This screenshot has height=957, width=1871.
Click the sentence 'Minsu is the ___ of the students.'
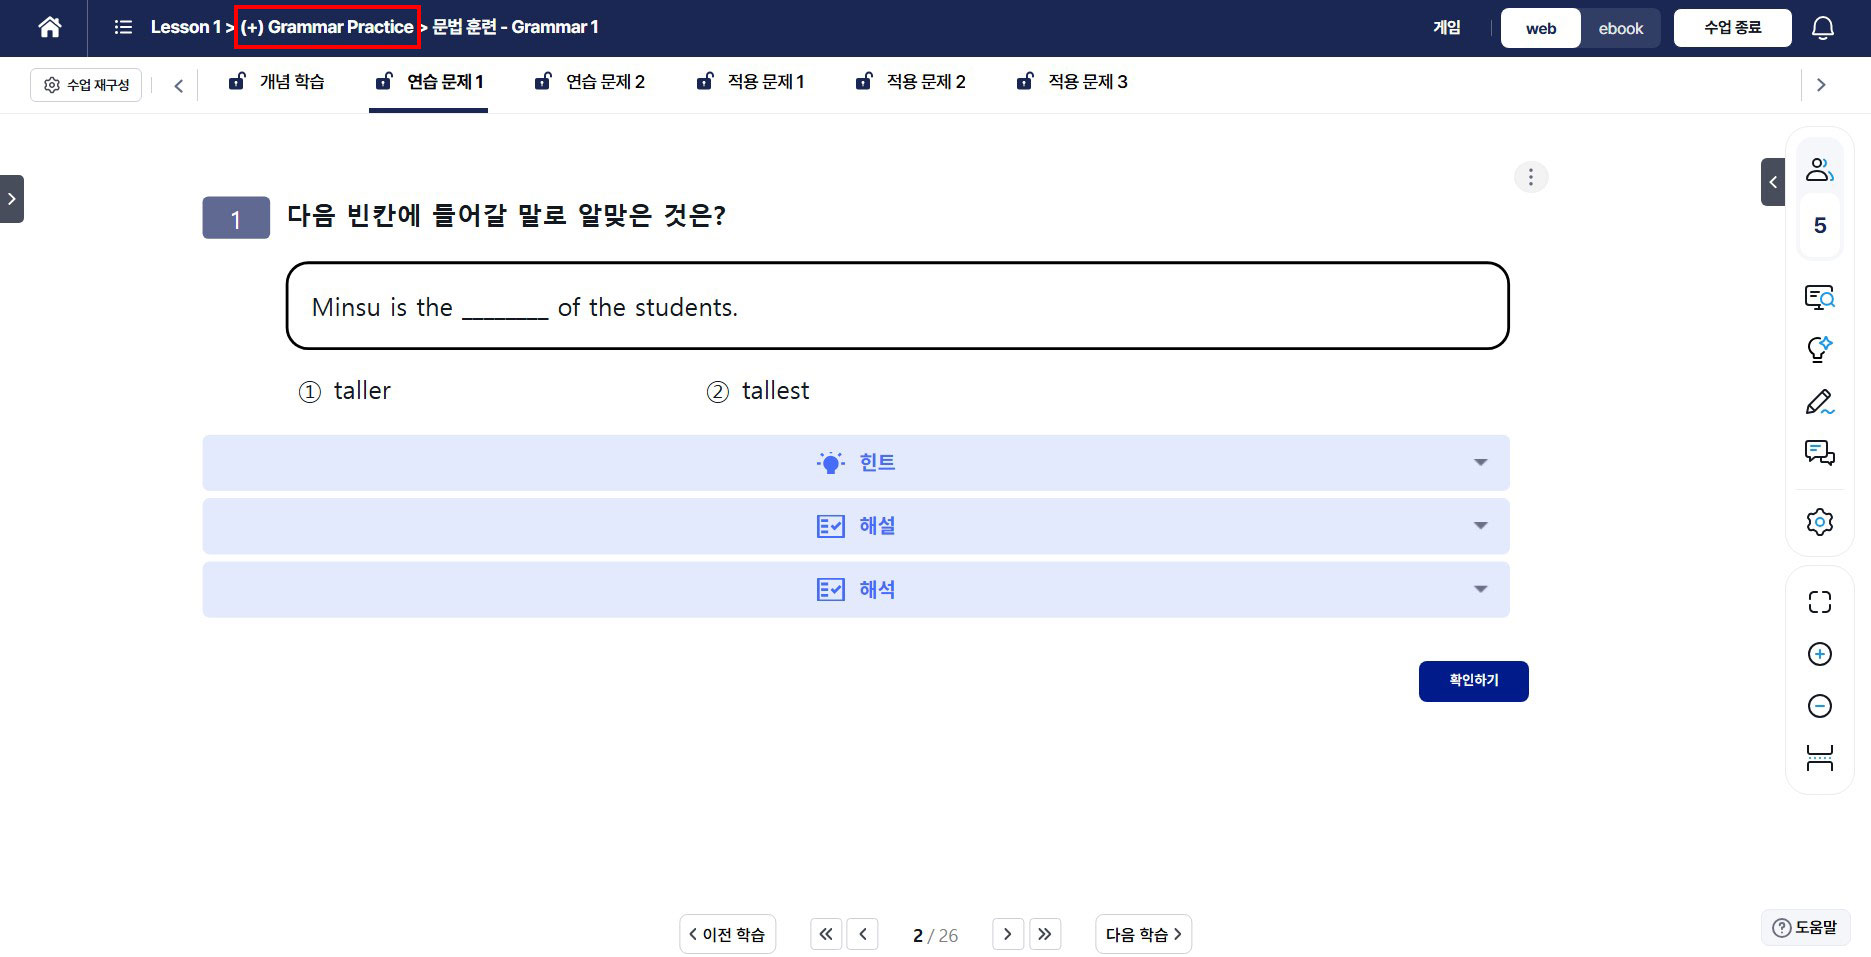[525, 307]
